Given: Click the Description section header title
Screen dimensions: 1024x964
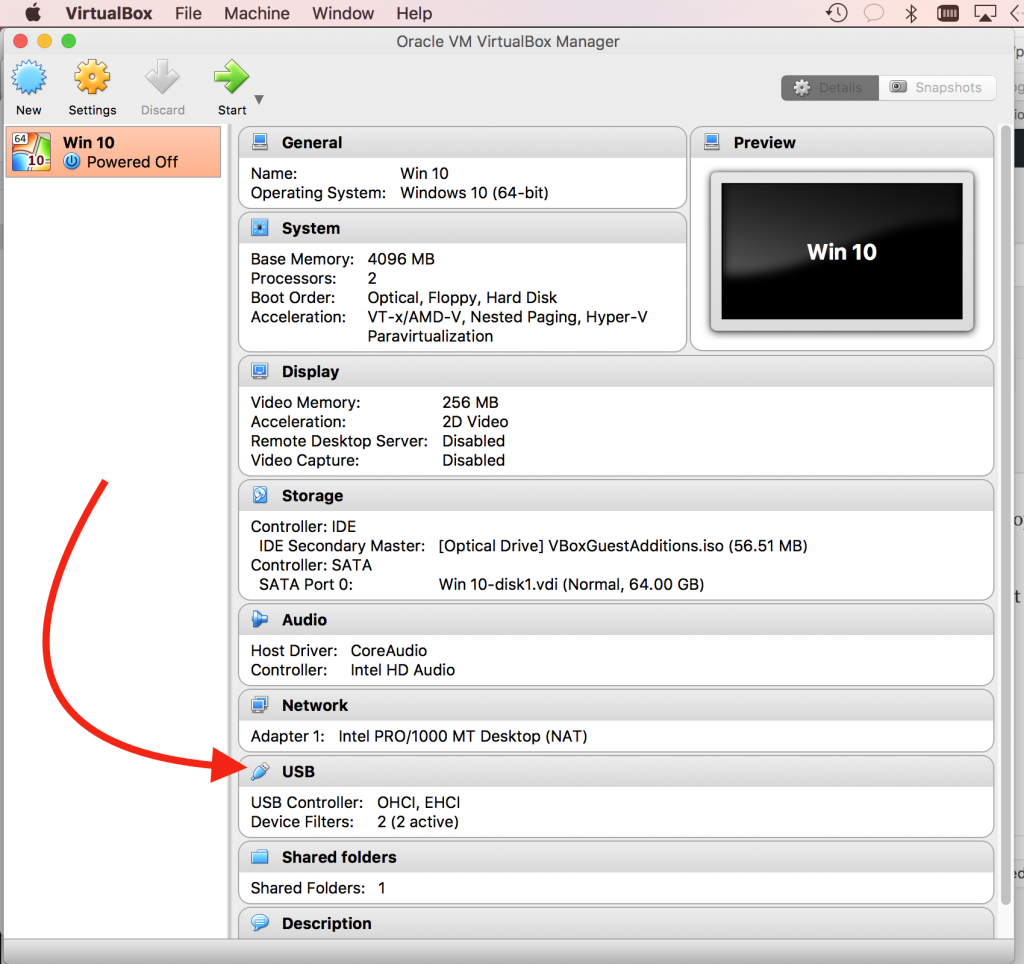Looking at the screenshot, I should (327, 923).
